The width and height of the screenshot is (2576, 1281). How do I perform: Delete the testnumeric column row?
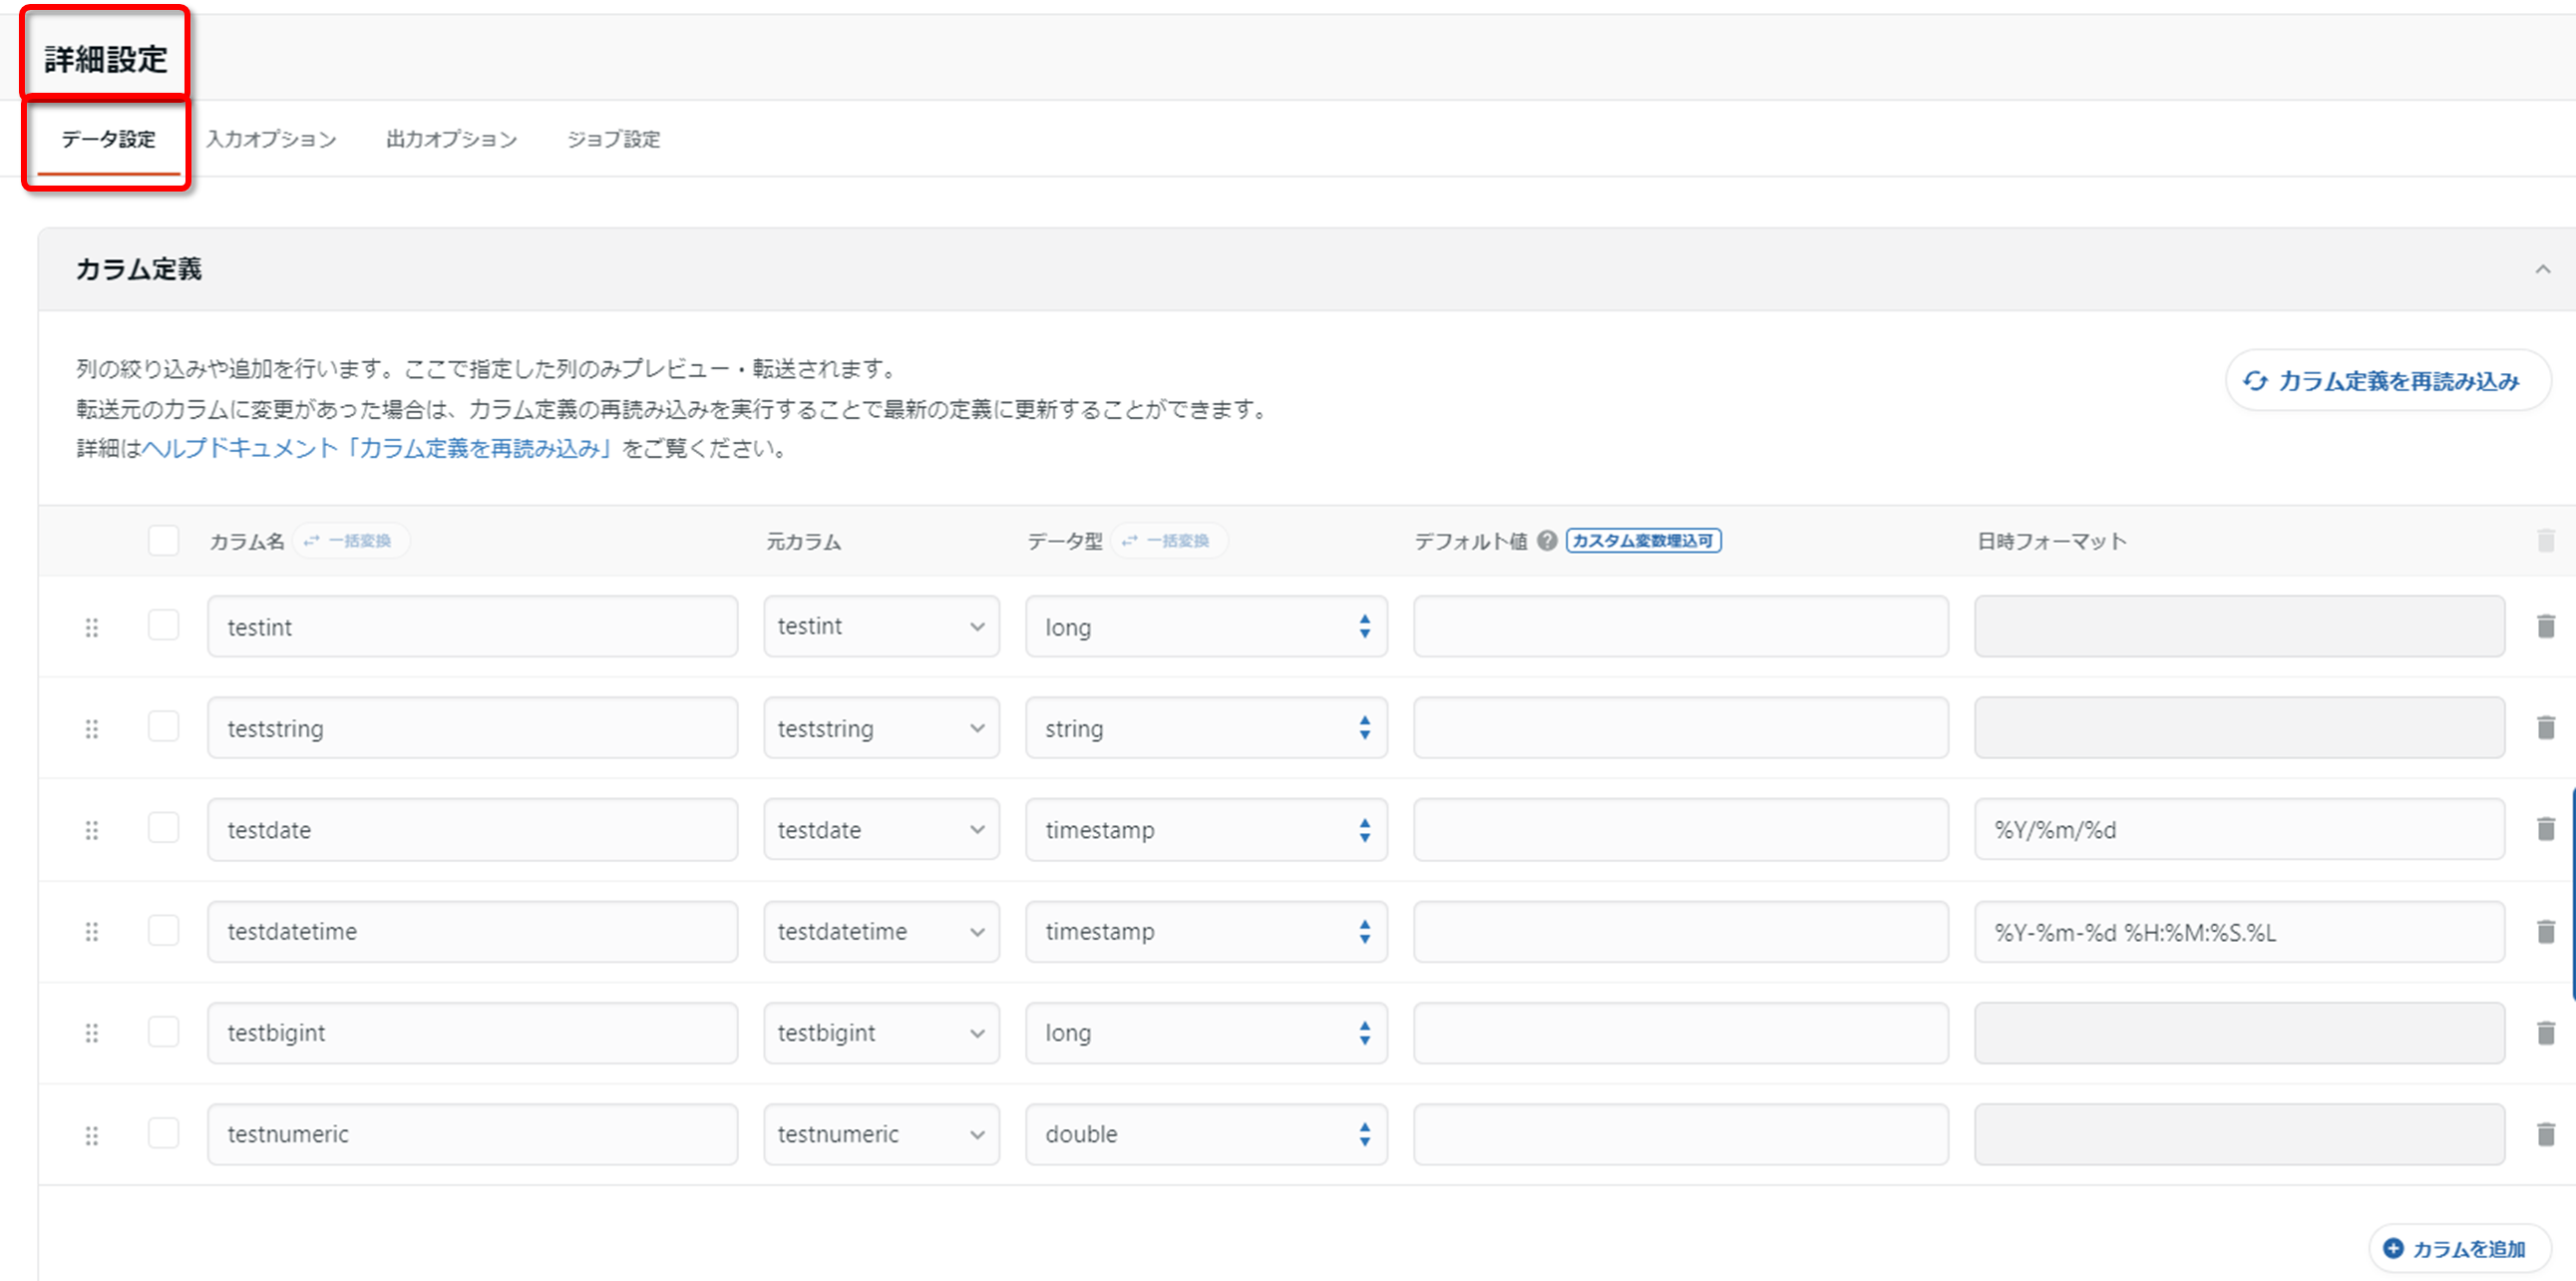point(2545,1134)
